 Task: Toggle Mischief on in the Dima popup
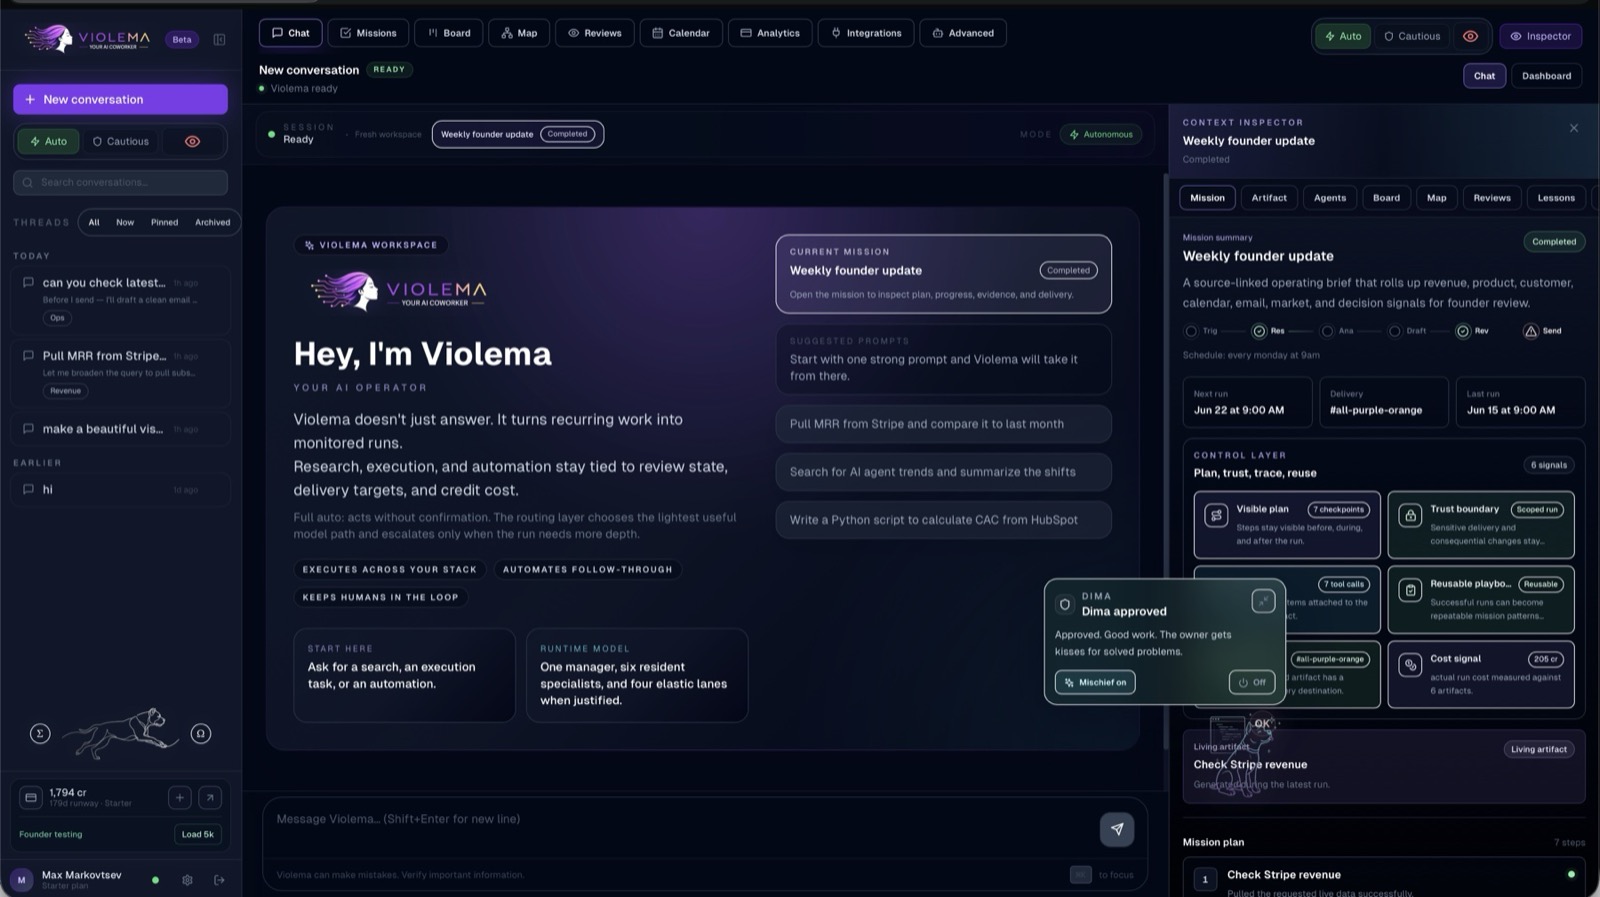[x=1095, y=683]
